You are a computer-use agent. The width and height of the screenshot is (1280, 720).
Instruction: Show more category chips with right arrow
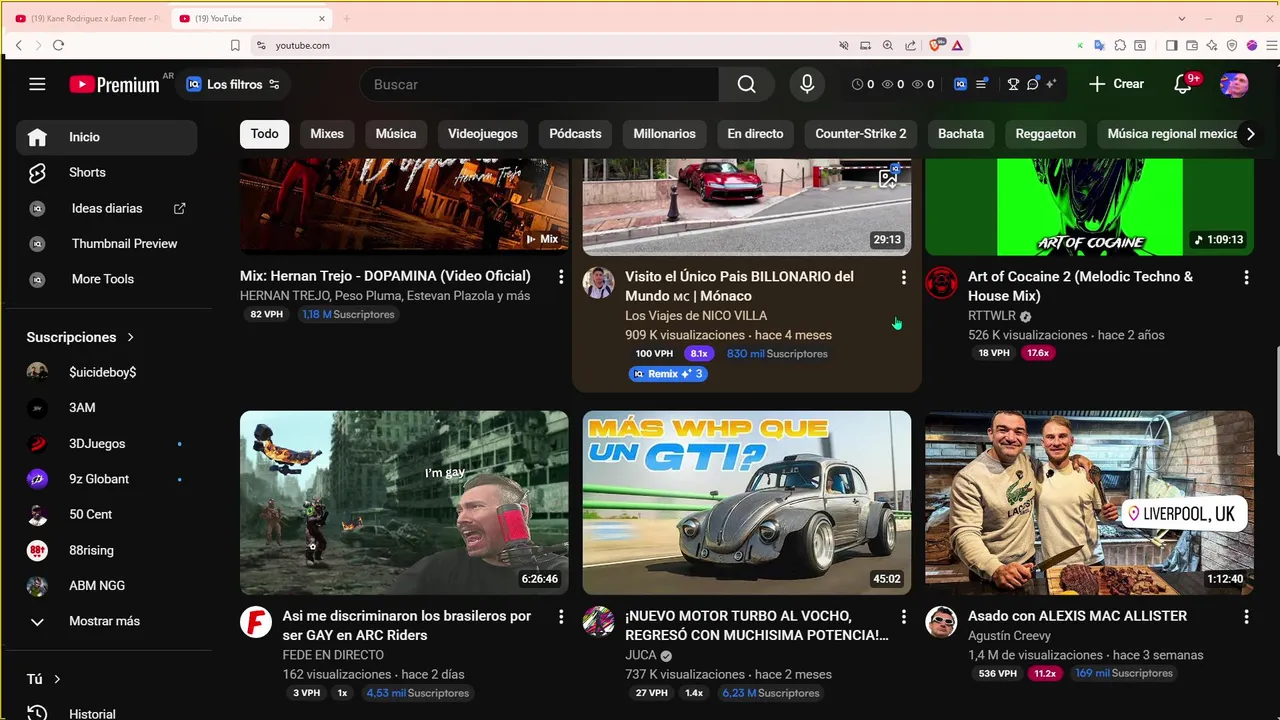(1250, 134)
